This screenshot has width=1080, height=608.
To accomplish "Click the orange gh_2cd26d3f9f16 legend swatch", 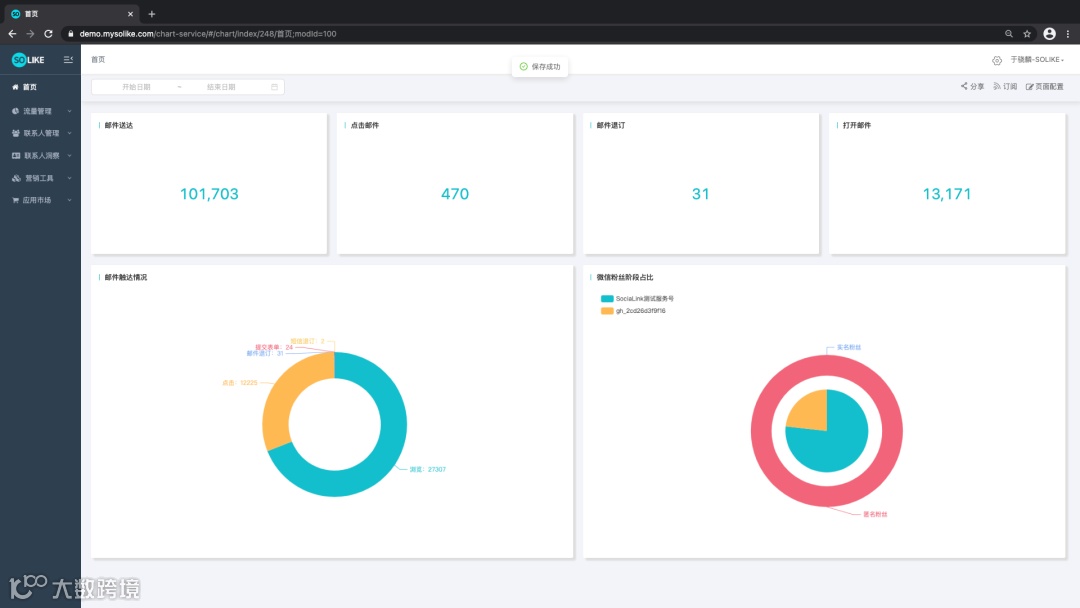I will [x=607, y=311].
